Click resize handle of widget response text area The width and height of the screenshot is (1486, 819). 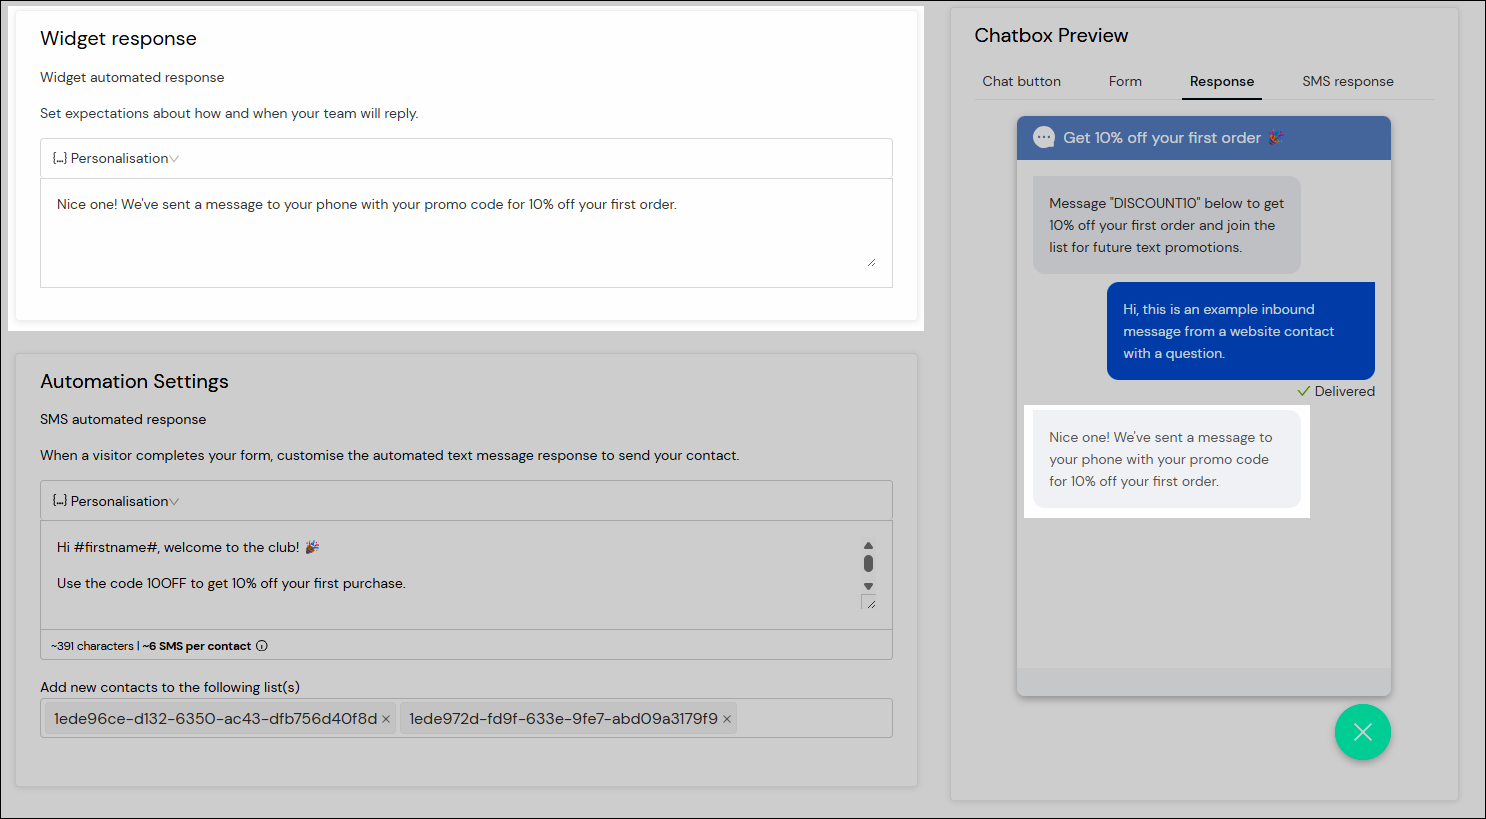click(871, 262)
